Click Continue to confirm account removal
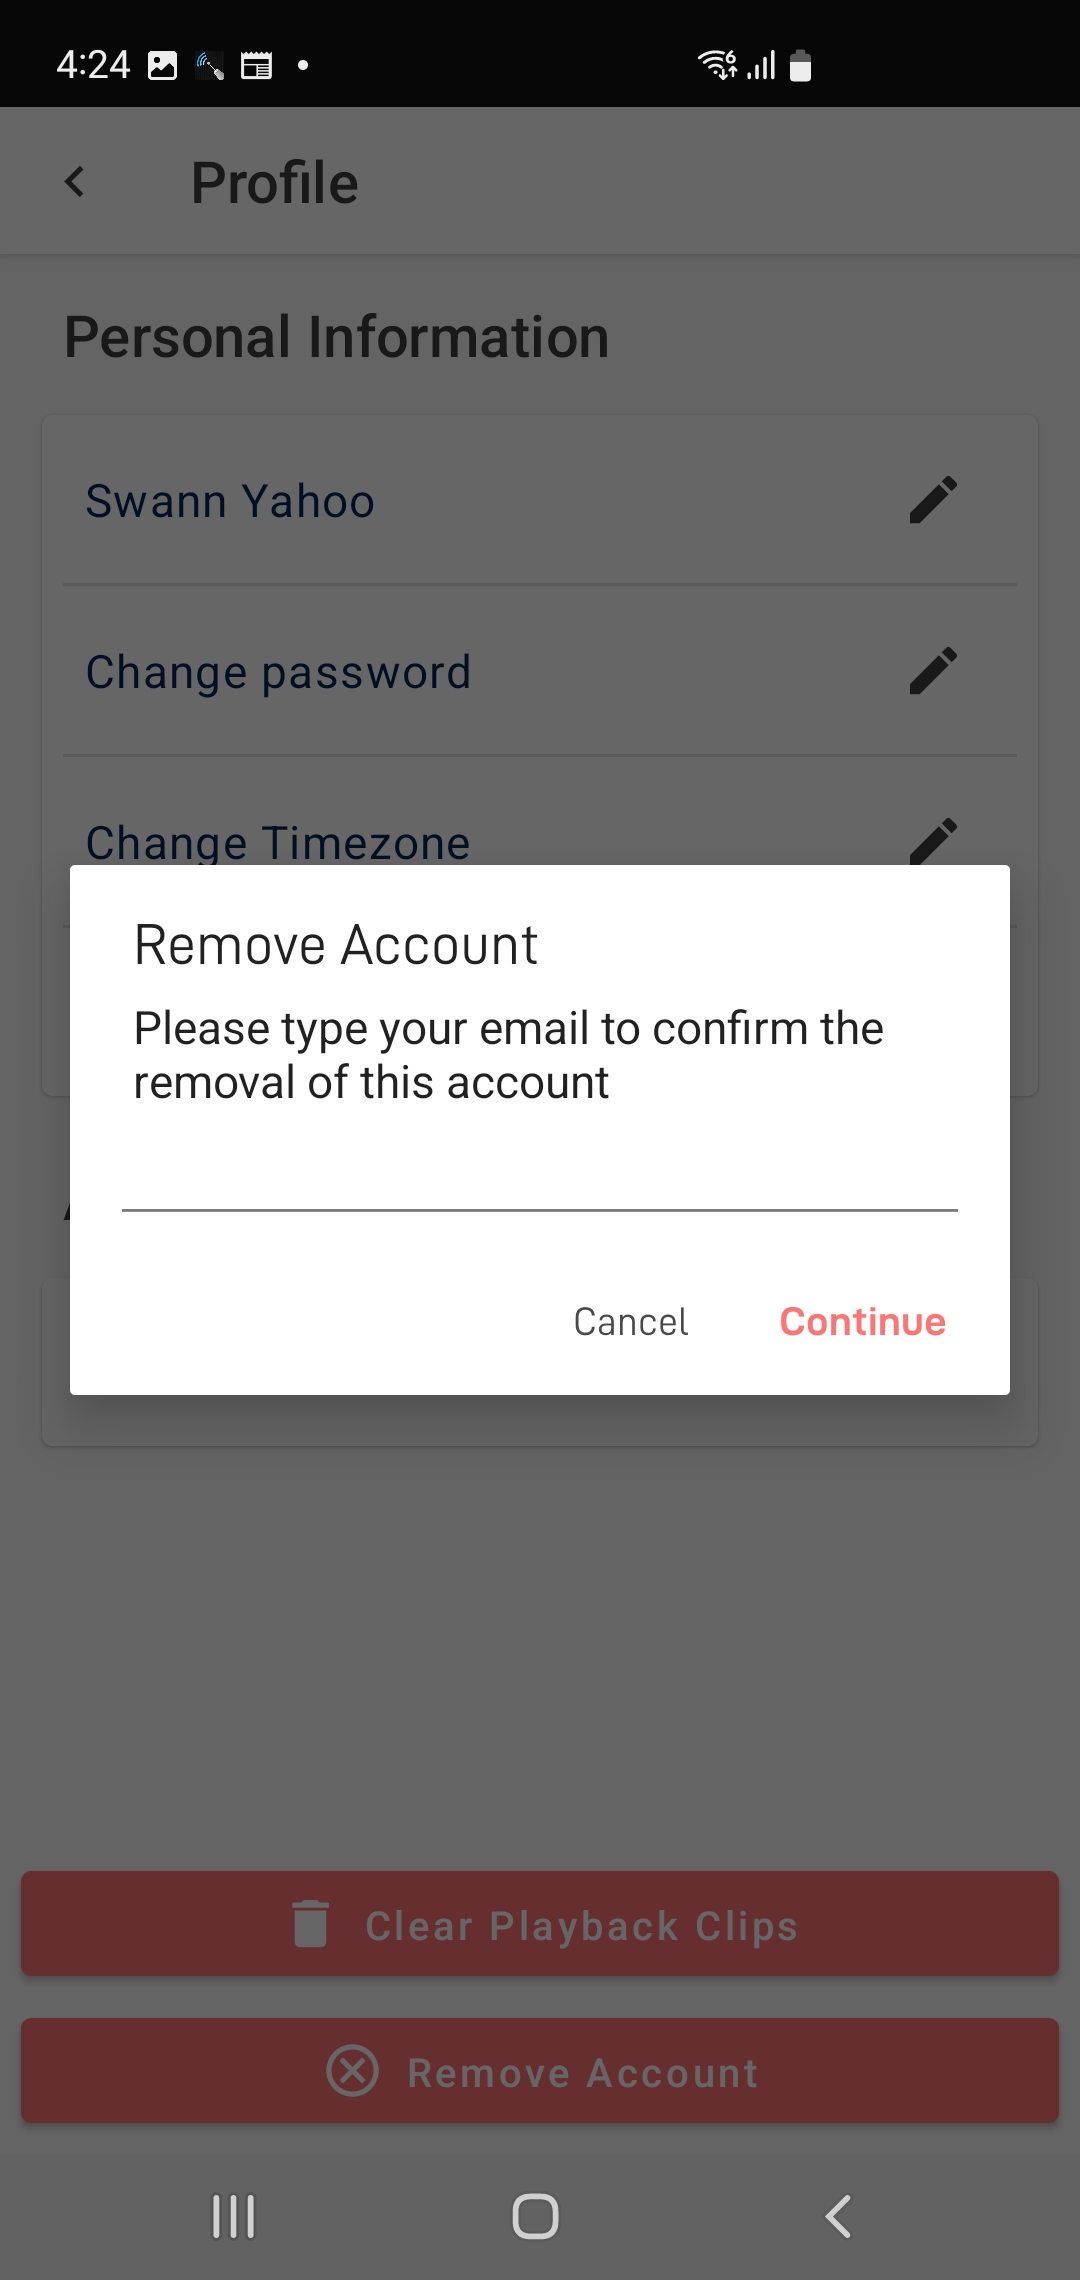 click(862, 1322)
